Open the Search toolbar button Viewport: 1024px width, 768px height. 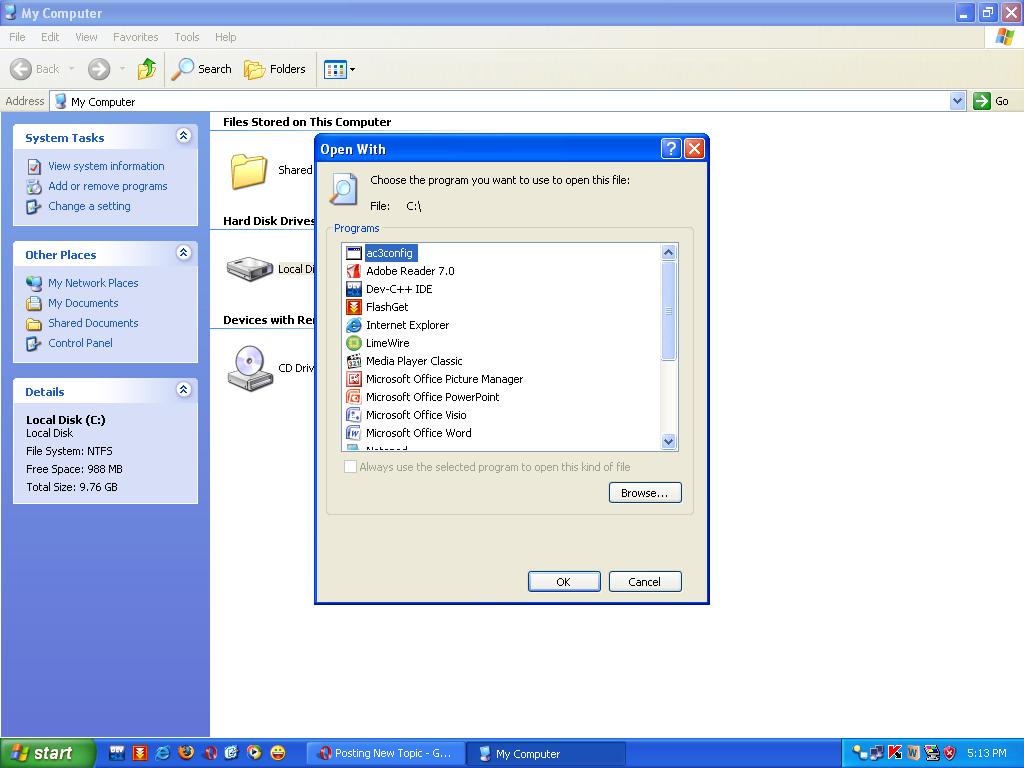tap(201, 69)
